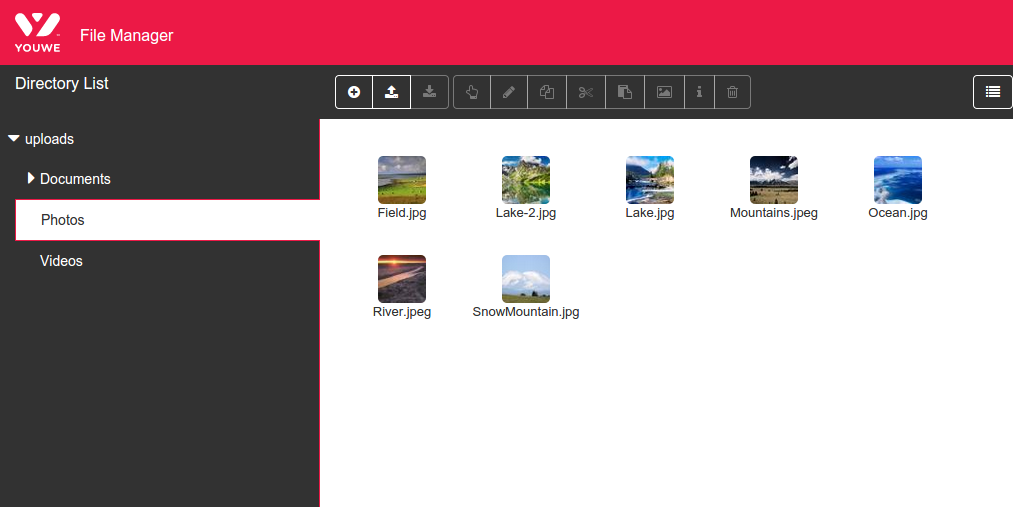Click the Lake.jpg file name
Viewport: 1013px width, 507px height.
point(650,213)
